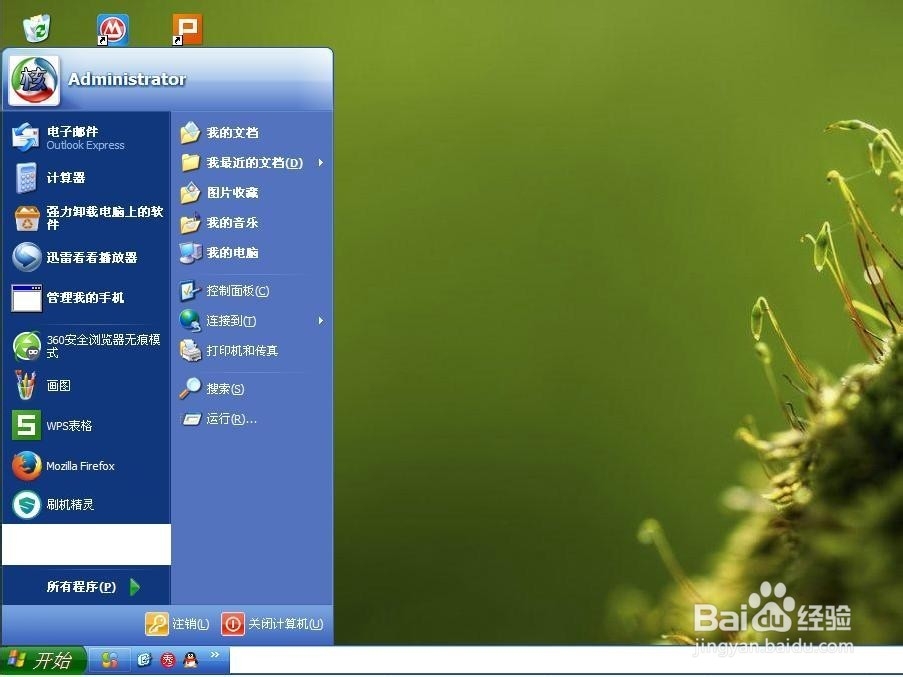The width and height of the screenshot is (903, 677).
Task: Open the 招商银行 desktop shortcut
Action: [112, 28]
